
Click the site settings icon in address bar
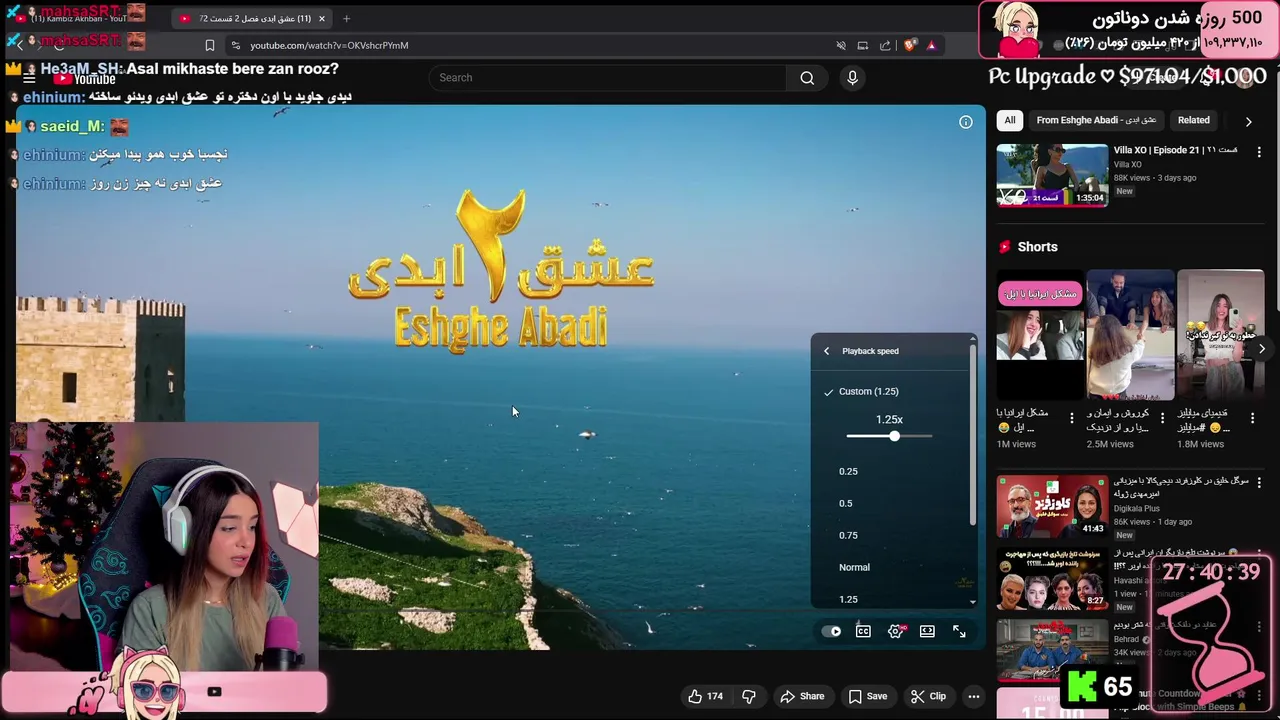point(235,45)
